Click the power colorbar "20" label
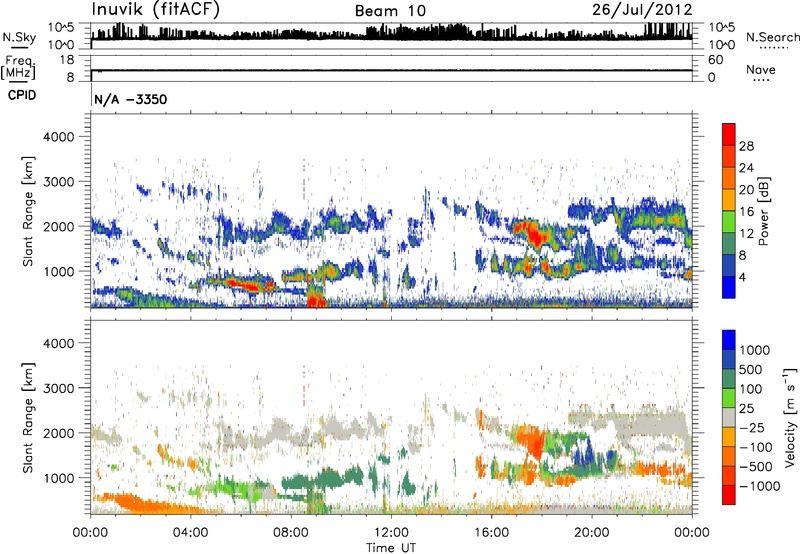Screen dimensions: 800x554 (746, 190)
